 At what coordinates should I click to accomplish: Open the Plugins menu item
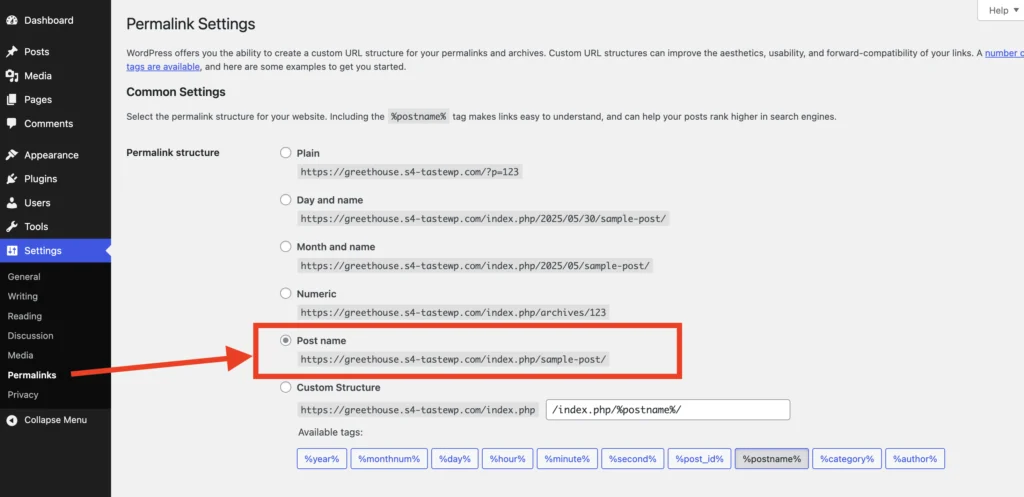click(40, 179)
